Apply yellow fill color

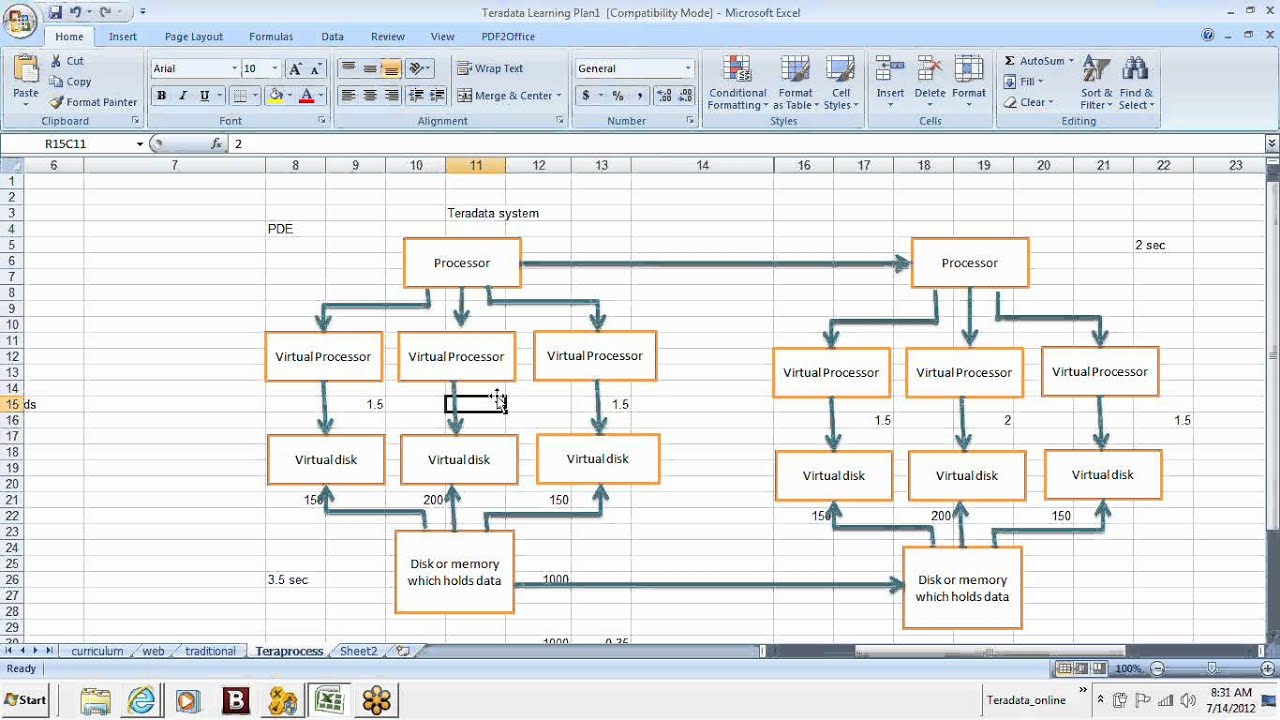[276, 96]
